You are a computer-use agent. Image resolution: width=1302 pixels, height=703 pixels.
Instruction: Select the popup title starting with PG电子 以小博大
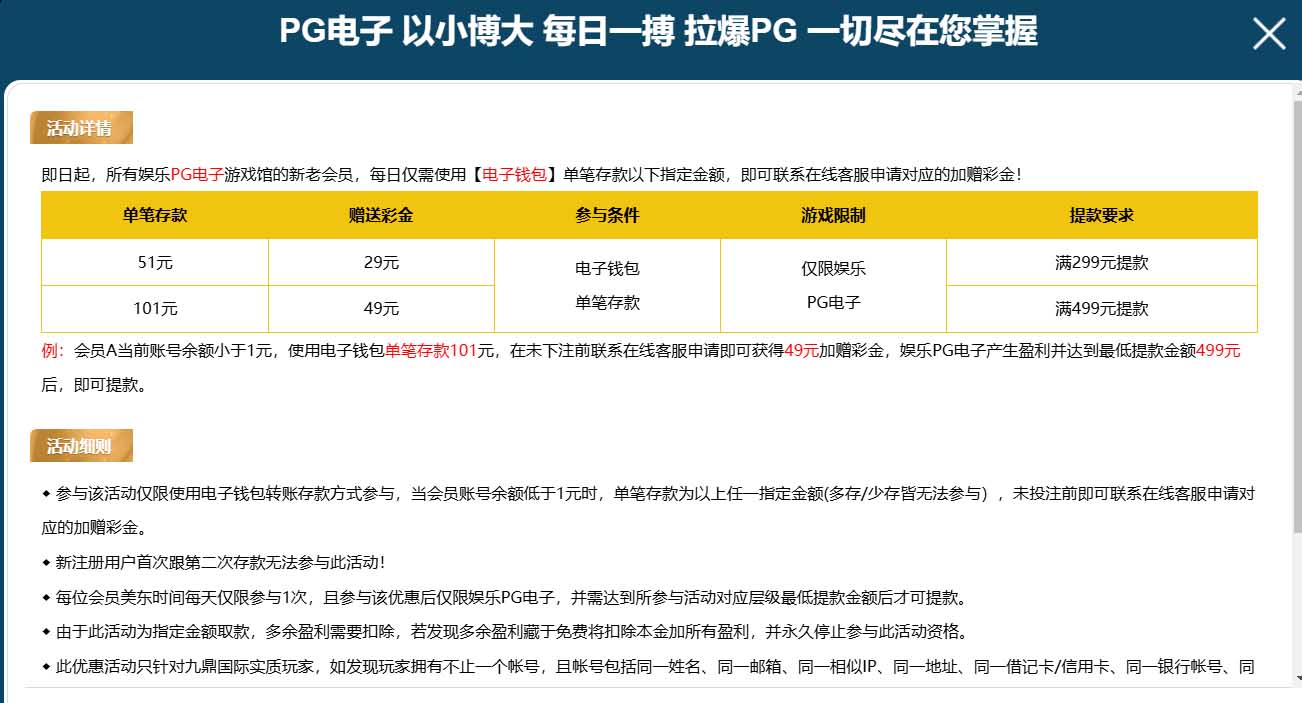(658, 31)
